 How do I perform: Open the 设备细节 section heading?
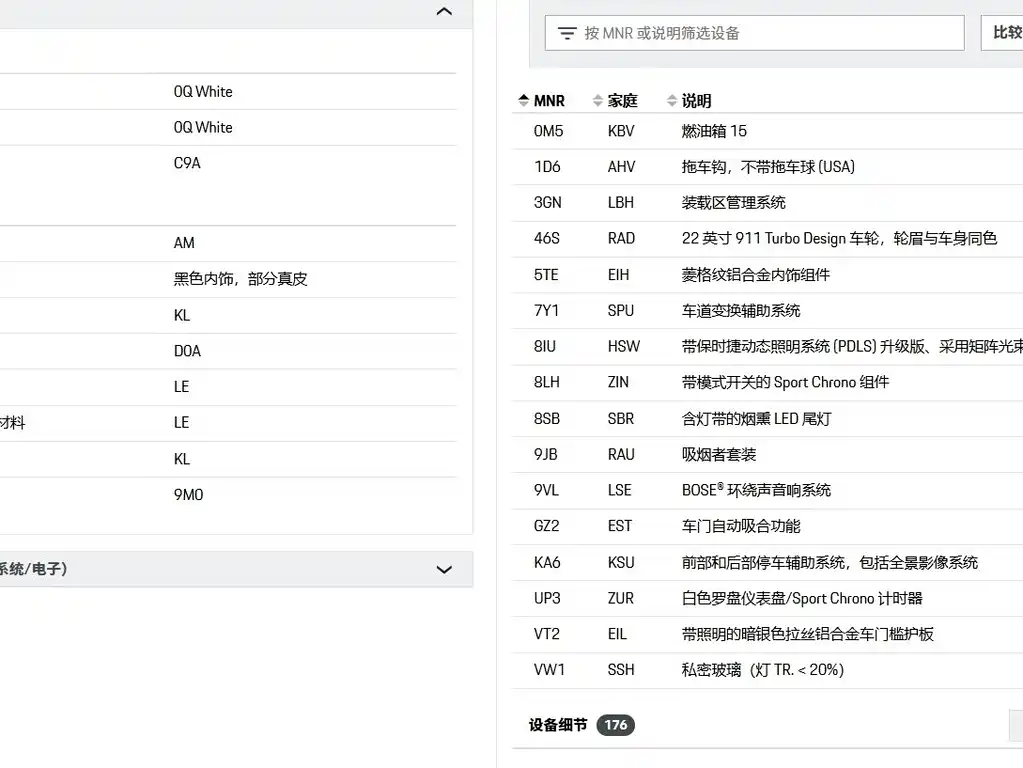(x=558, y=725)
